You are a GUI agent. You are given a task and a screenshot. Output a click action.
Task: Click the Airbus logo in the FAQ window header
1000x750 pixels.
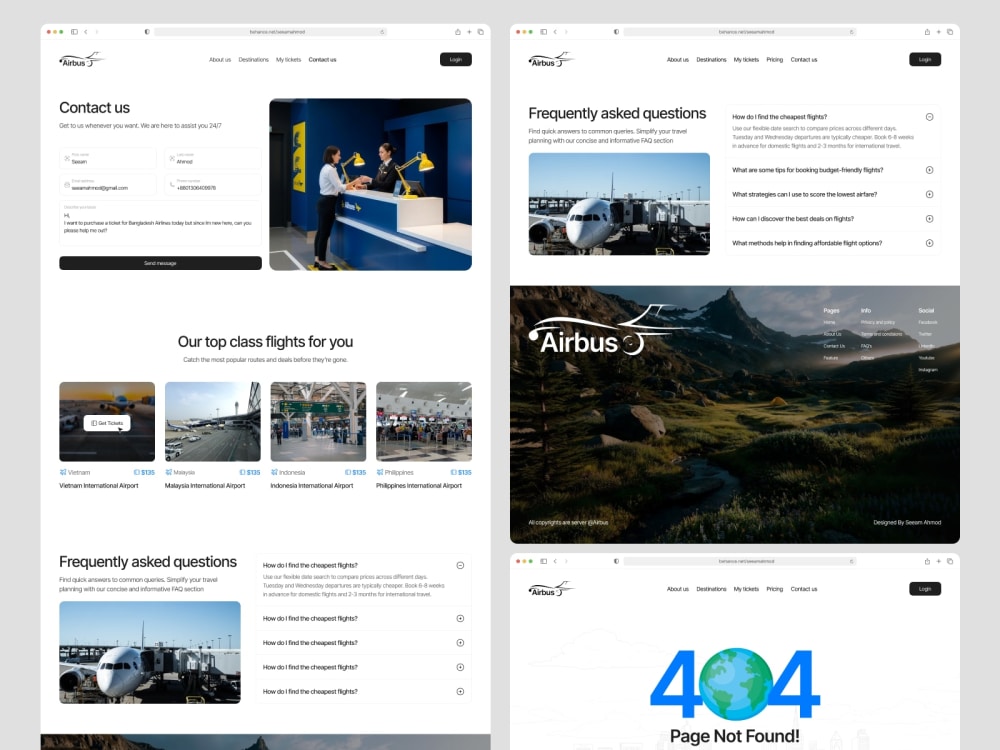pos(551,60)
